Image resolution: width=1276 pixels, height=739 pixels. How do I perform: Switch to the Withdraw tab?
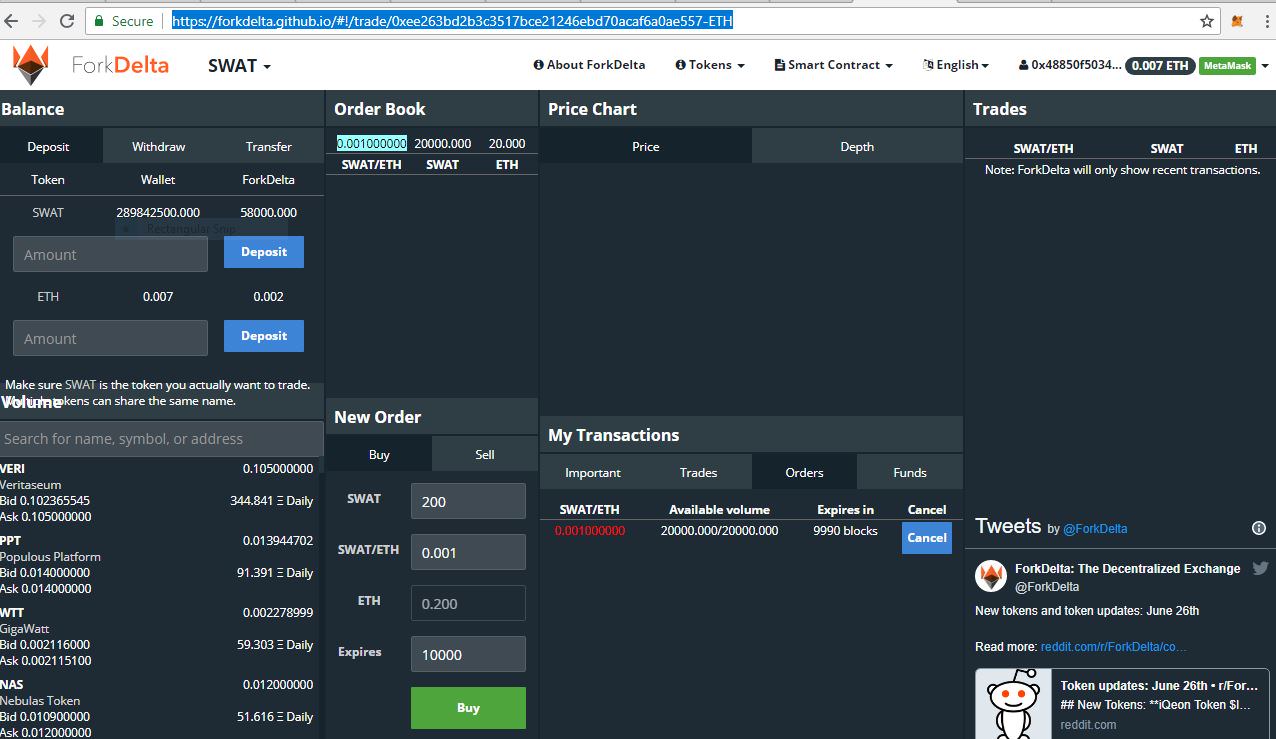coord(159,146)
